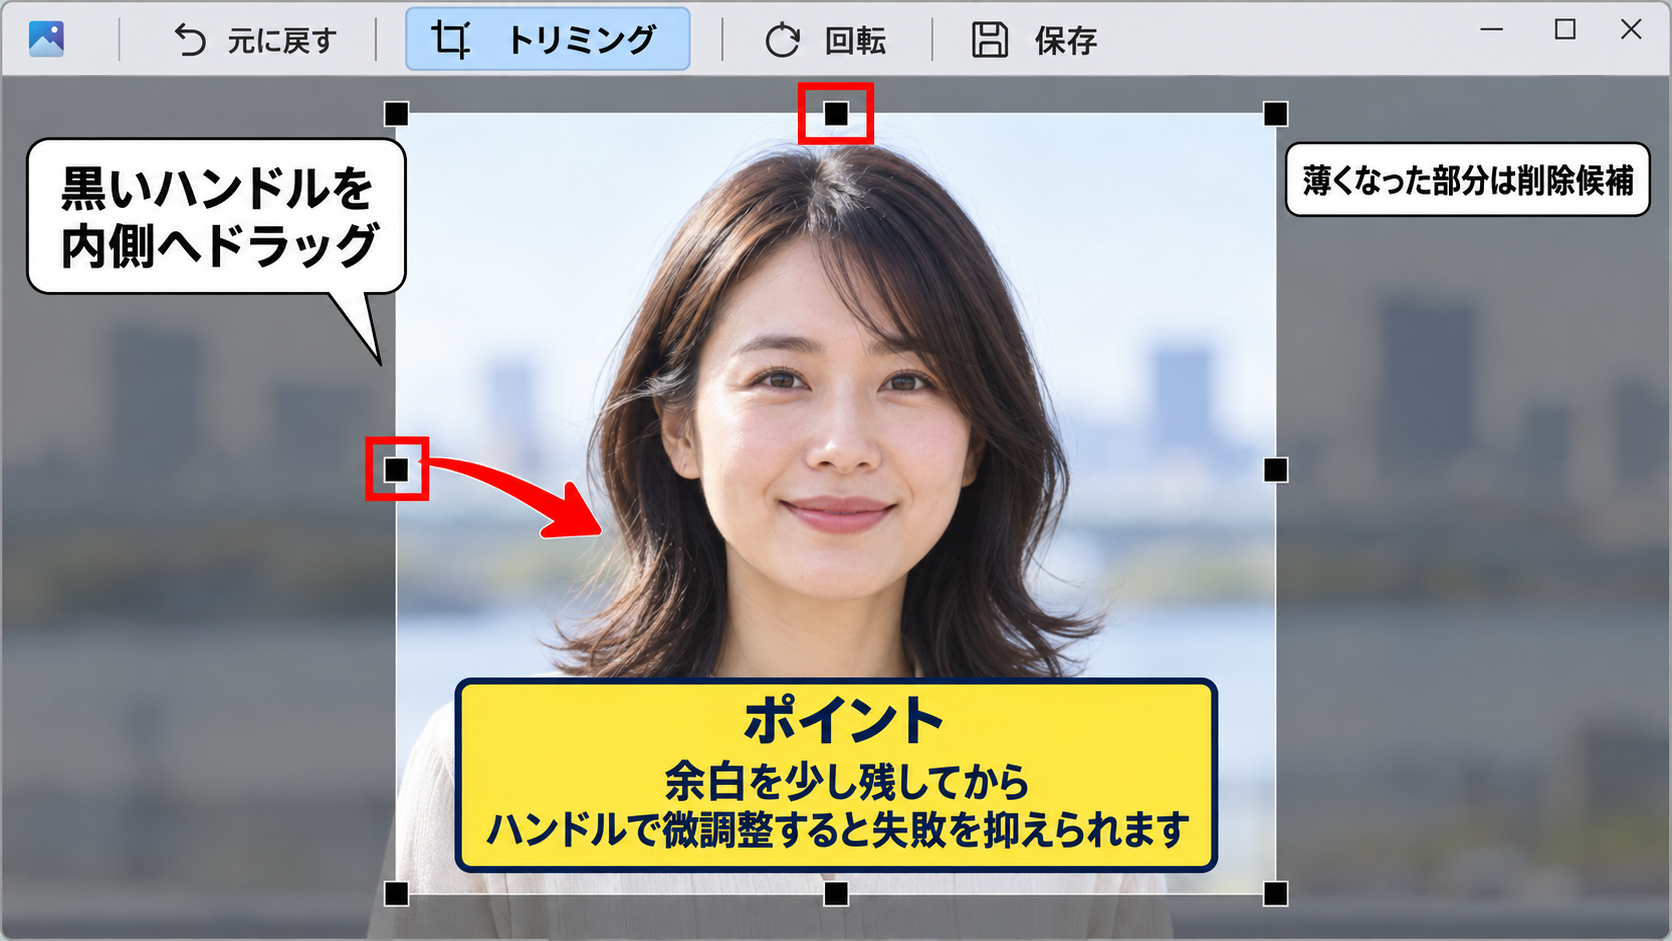Select the 保存 text label
1672x941 pixels.
[x=1066, y=41]
